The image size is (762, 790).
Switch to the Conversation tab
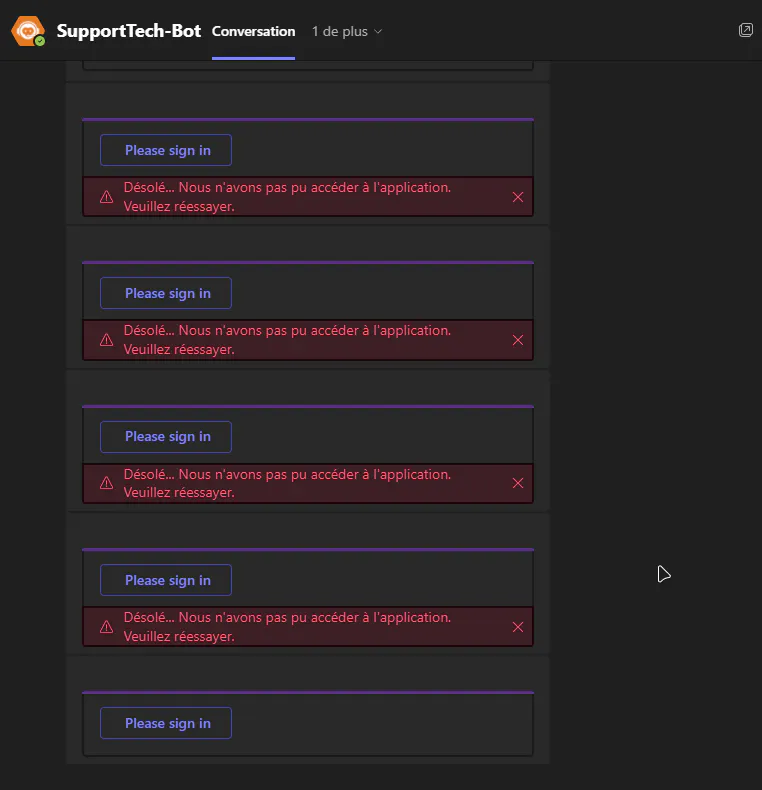point(253,31)
